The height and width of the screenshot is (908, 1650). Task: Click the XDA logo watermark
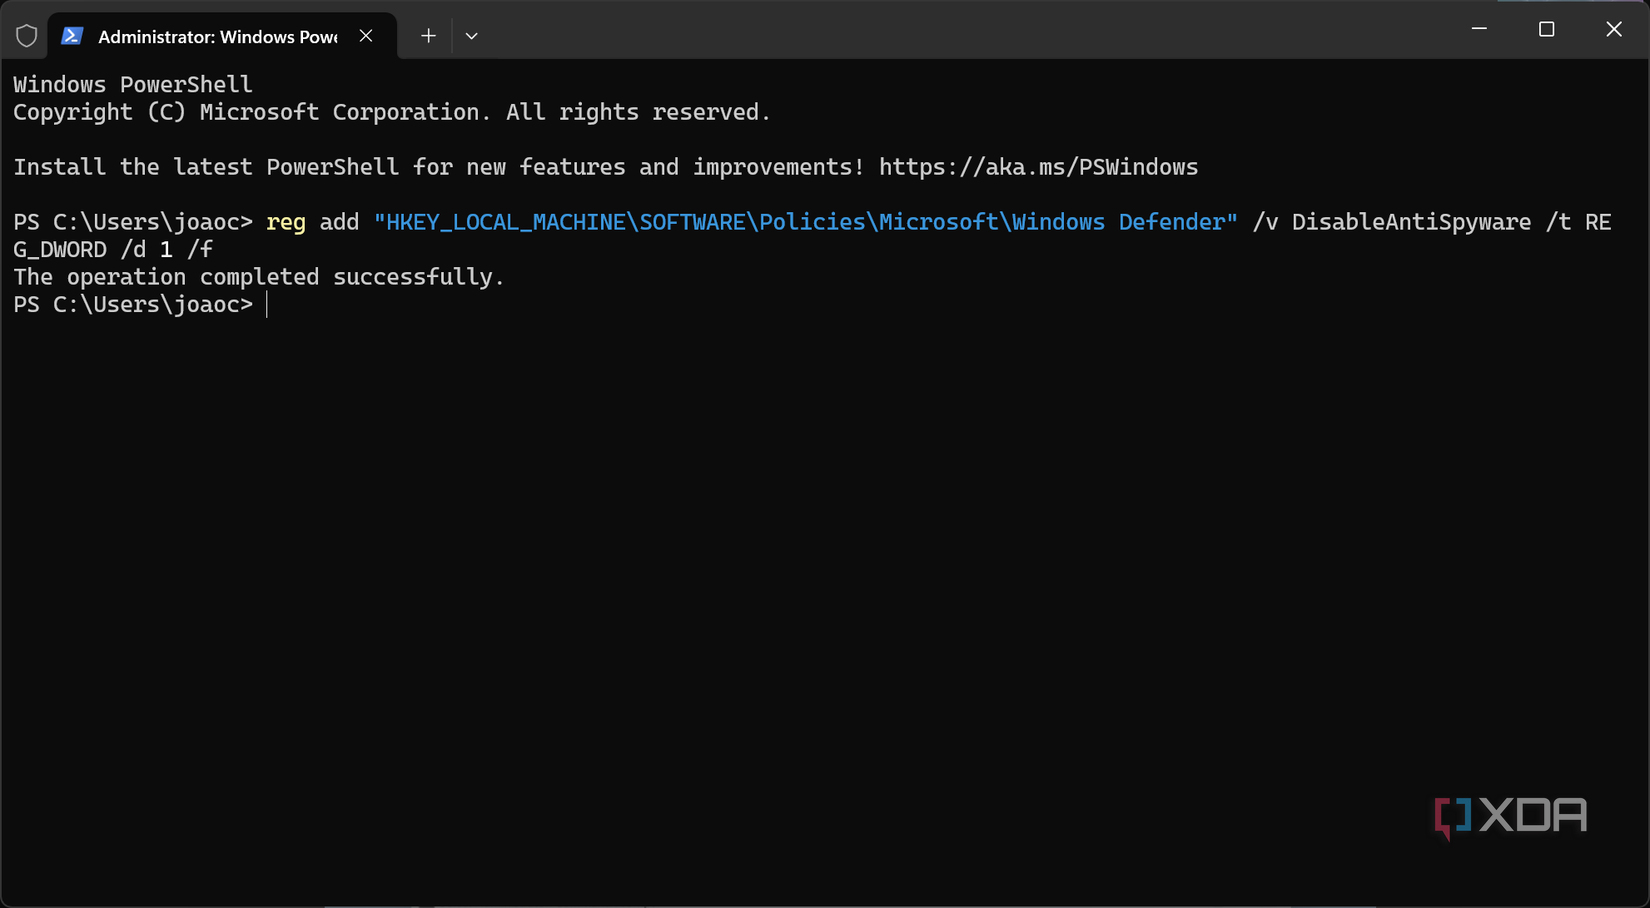(1510, 816)
